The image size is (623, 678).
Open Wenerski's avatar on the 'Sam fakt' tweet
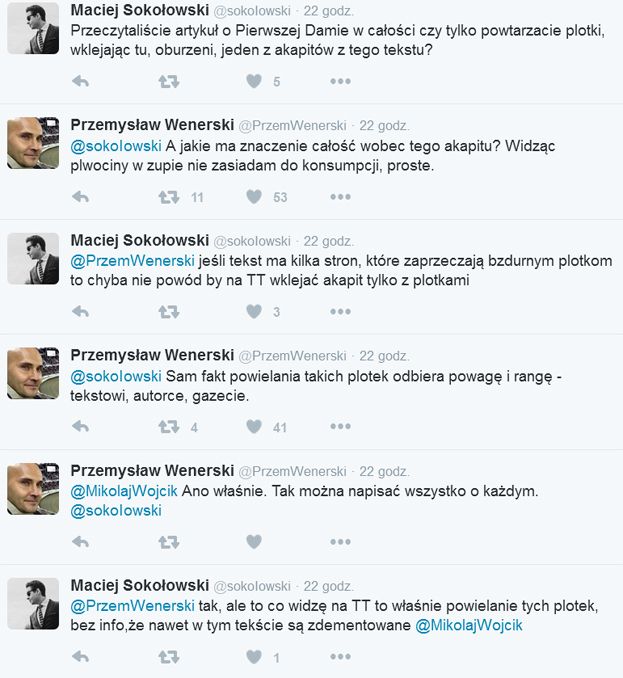point(33,373)
